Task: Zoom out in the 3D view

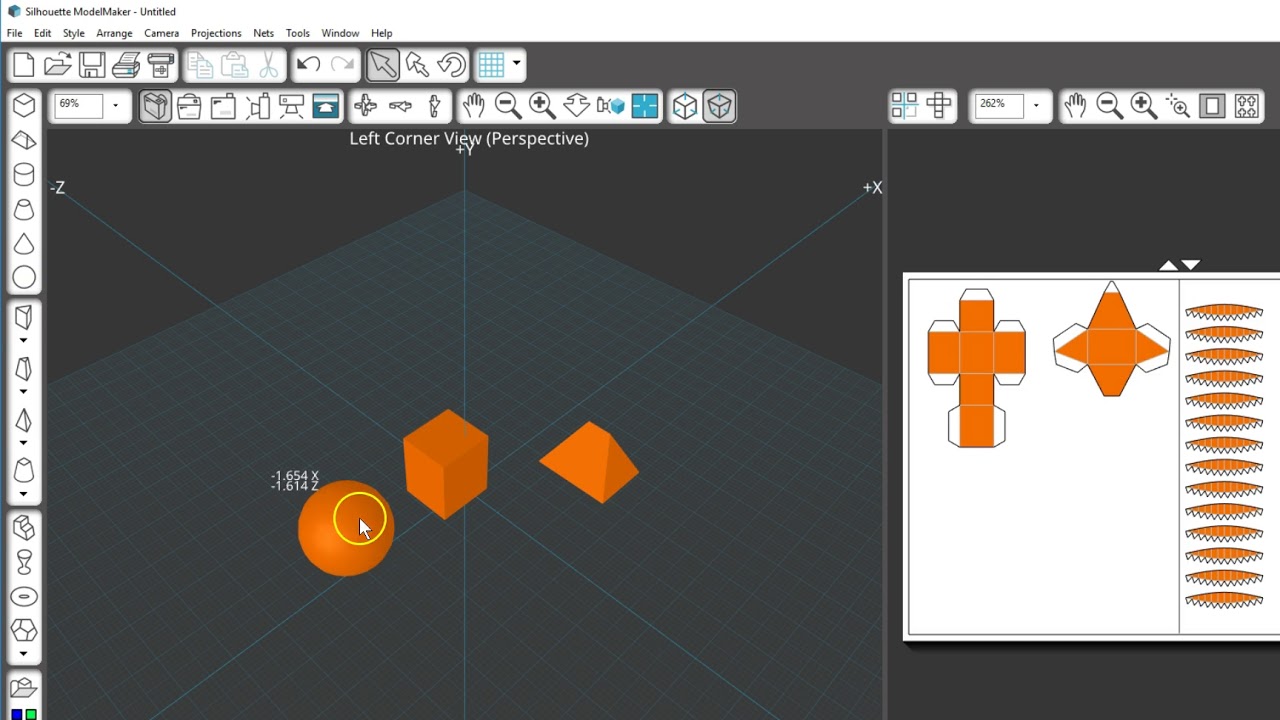Action: click(x=508, y=106)
